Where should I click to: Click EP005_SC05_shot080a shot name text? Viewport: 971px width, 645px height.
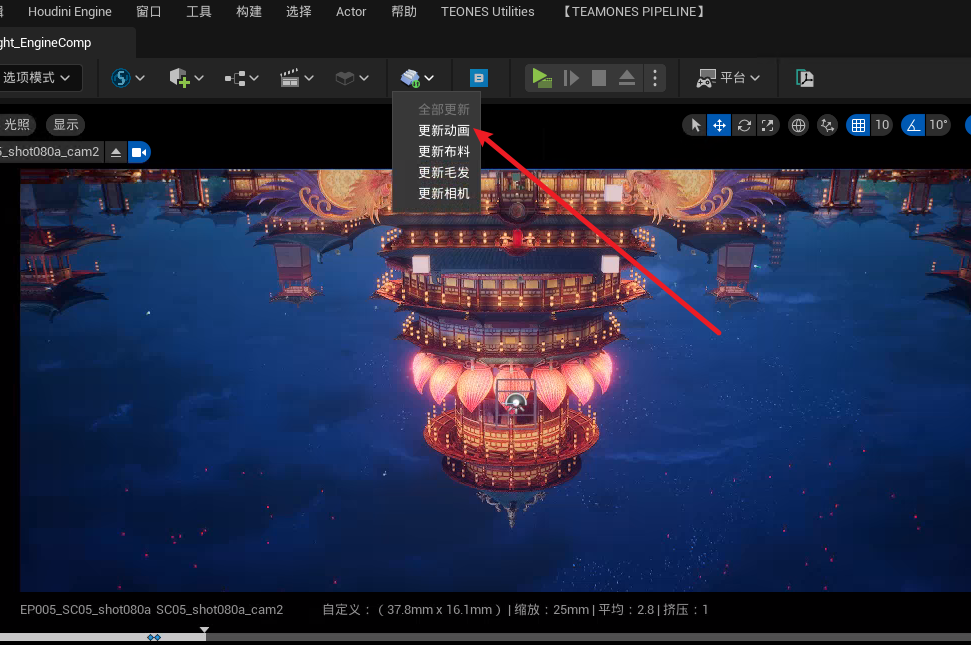(85, 610)
